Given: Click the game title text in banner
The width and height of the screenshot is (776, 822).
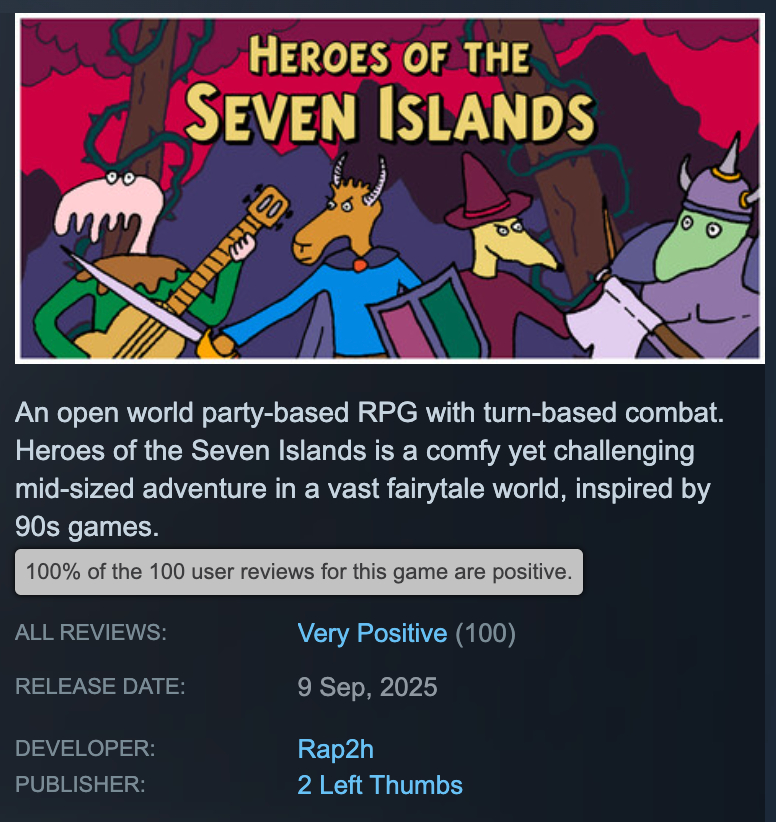Looking at the screenshot, I should (390, 90).
